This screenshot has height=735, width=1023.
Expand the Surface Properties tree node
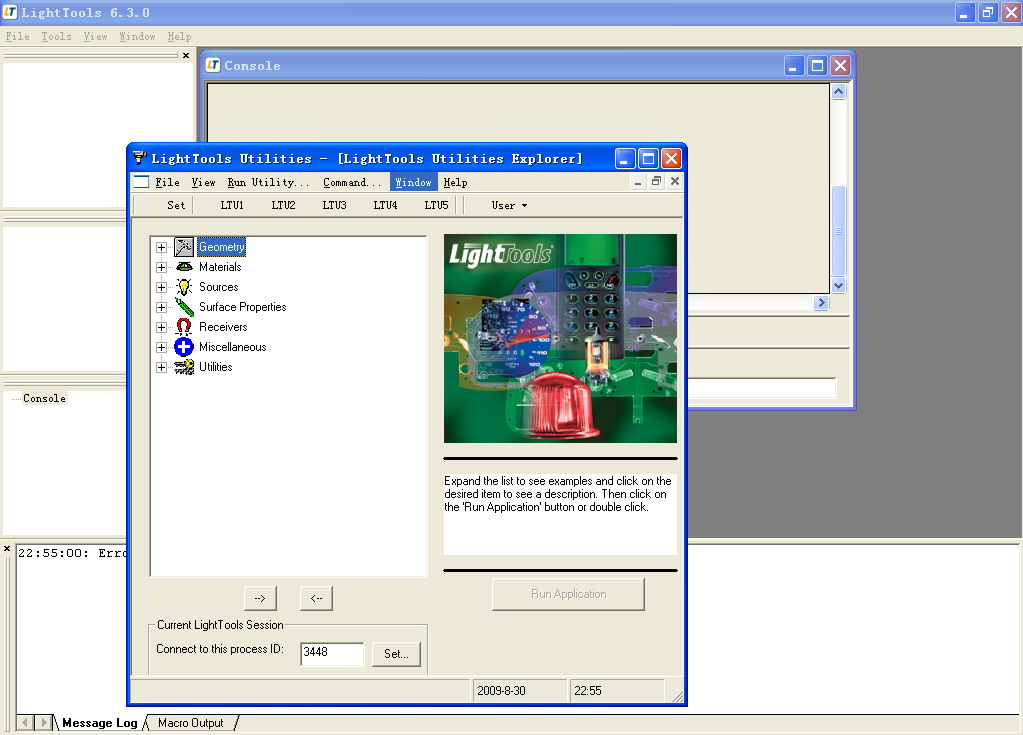pyautogui.click(x=161, y=307)
